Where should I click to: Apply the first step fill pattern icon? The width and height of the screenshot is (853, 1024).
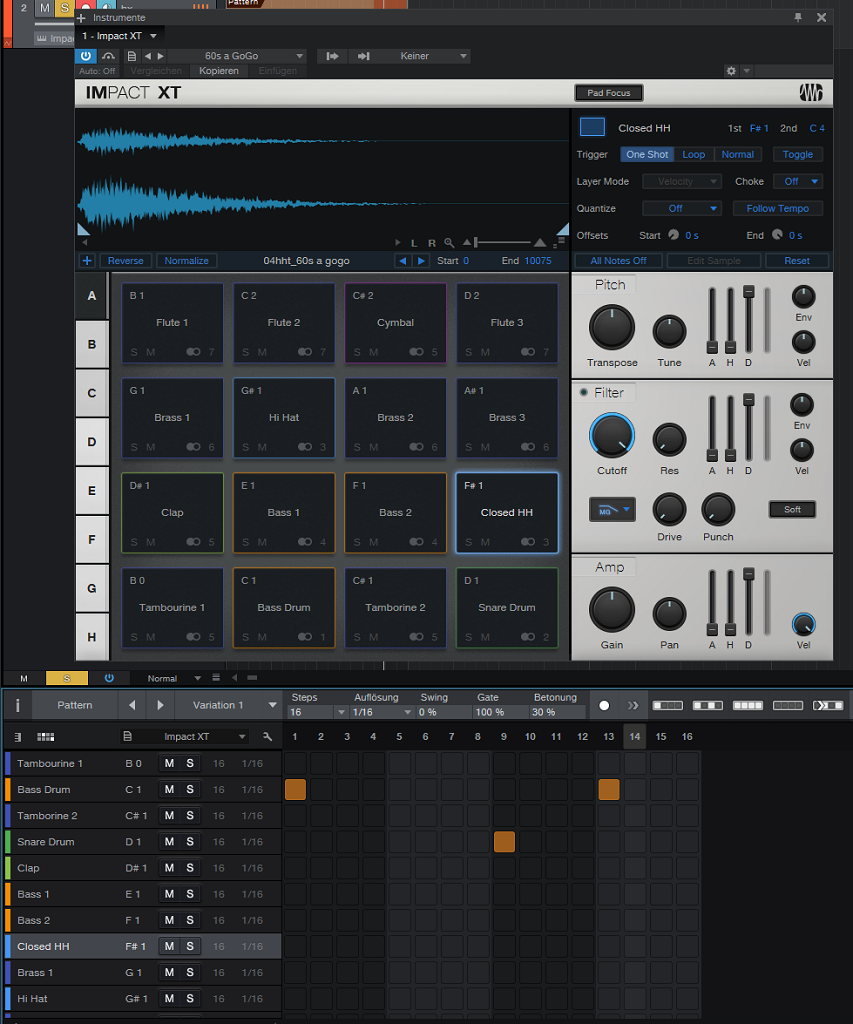point(668,705)
